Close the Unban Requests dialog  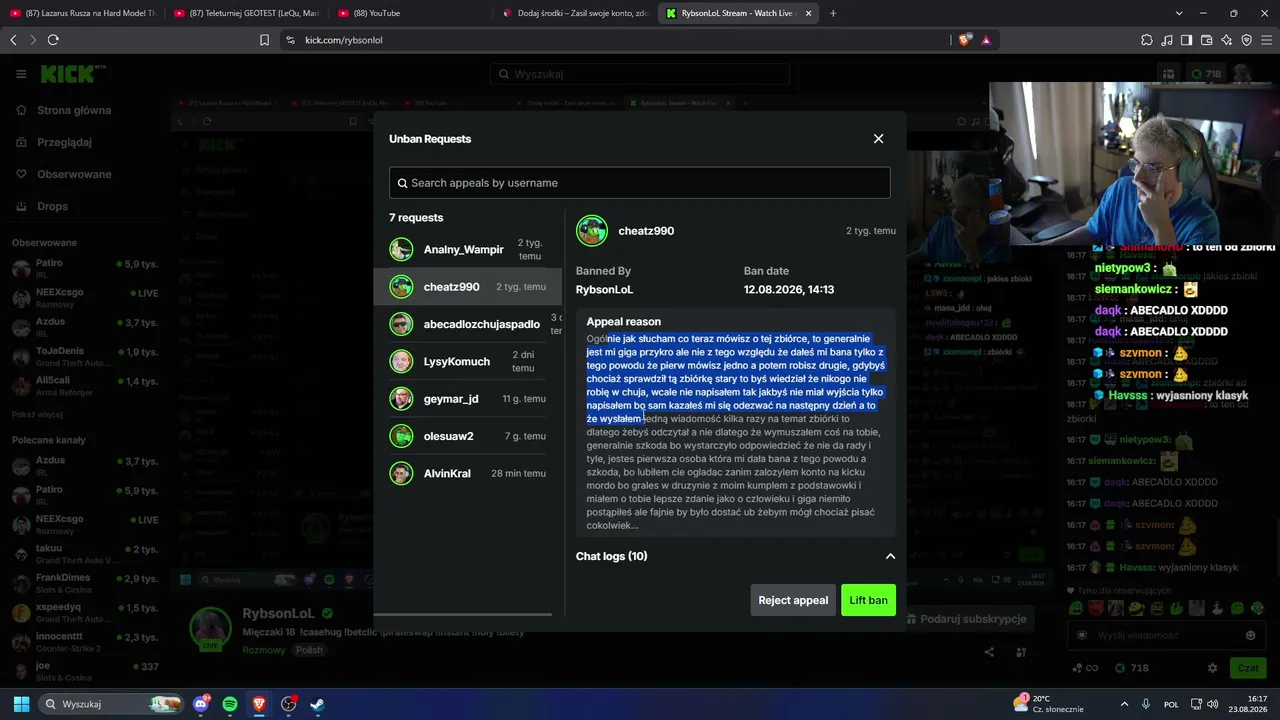click(878, 139)
